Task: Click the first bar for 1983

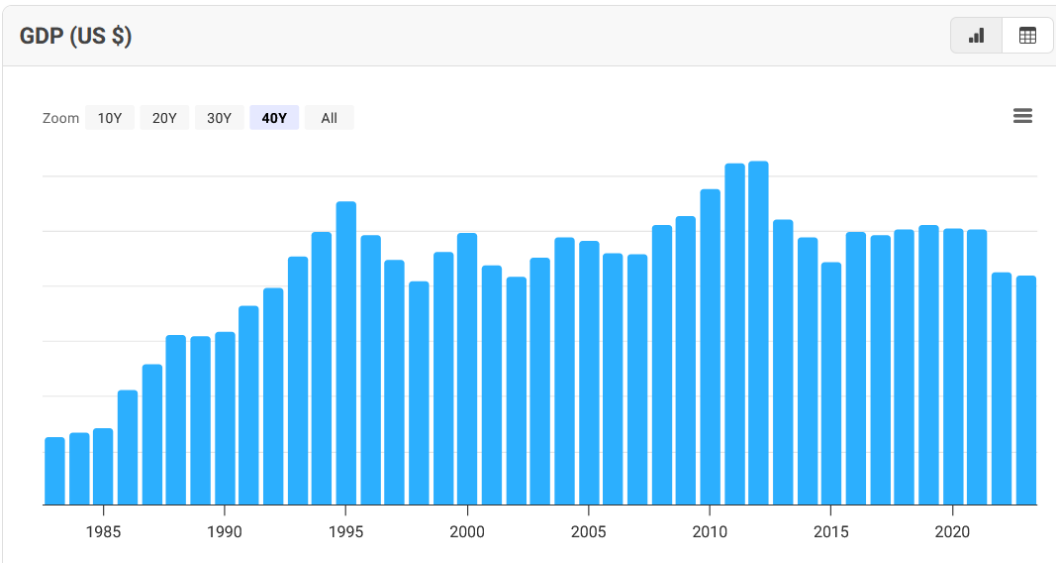Action: point(55,471)
